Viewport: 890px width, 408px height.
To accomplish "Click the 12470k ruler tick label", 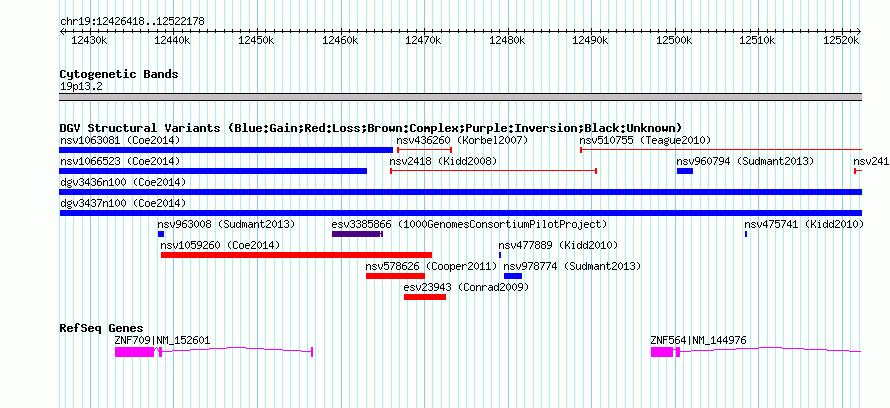I will coord(424,40).
